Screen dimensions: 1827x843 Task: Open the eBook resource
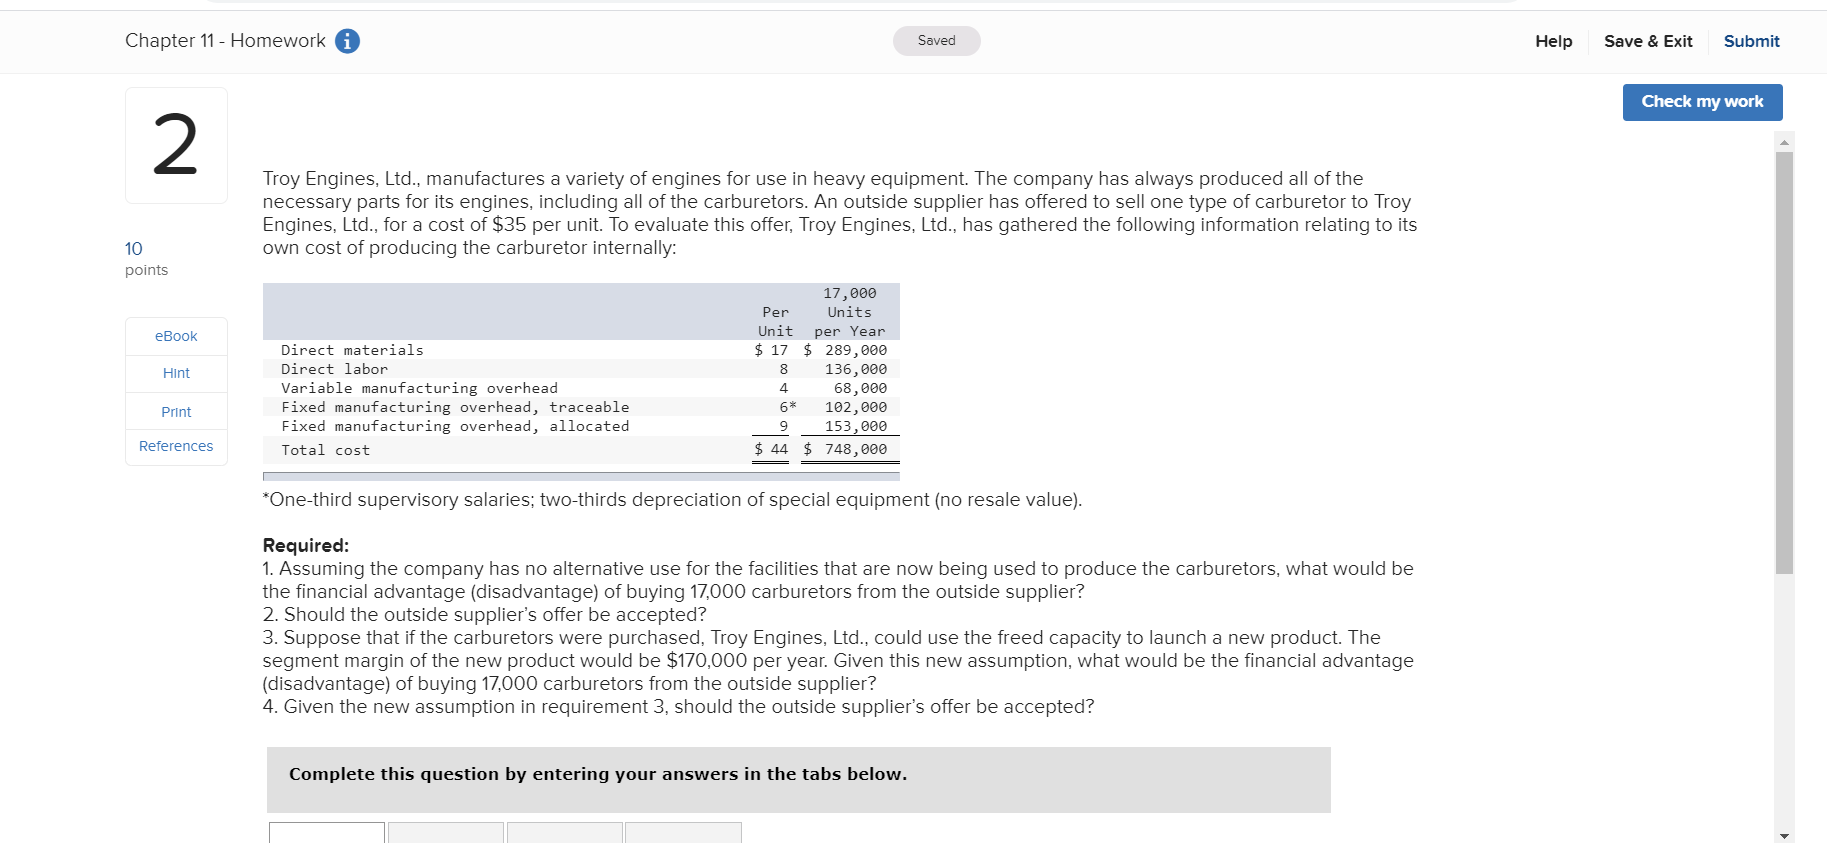click(176, 336)
